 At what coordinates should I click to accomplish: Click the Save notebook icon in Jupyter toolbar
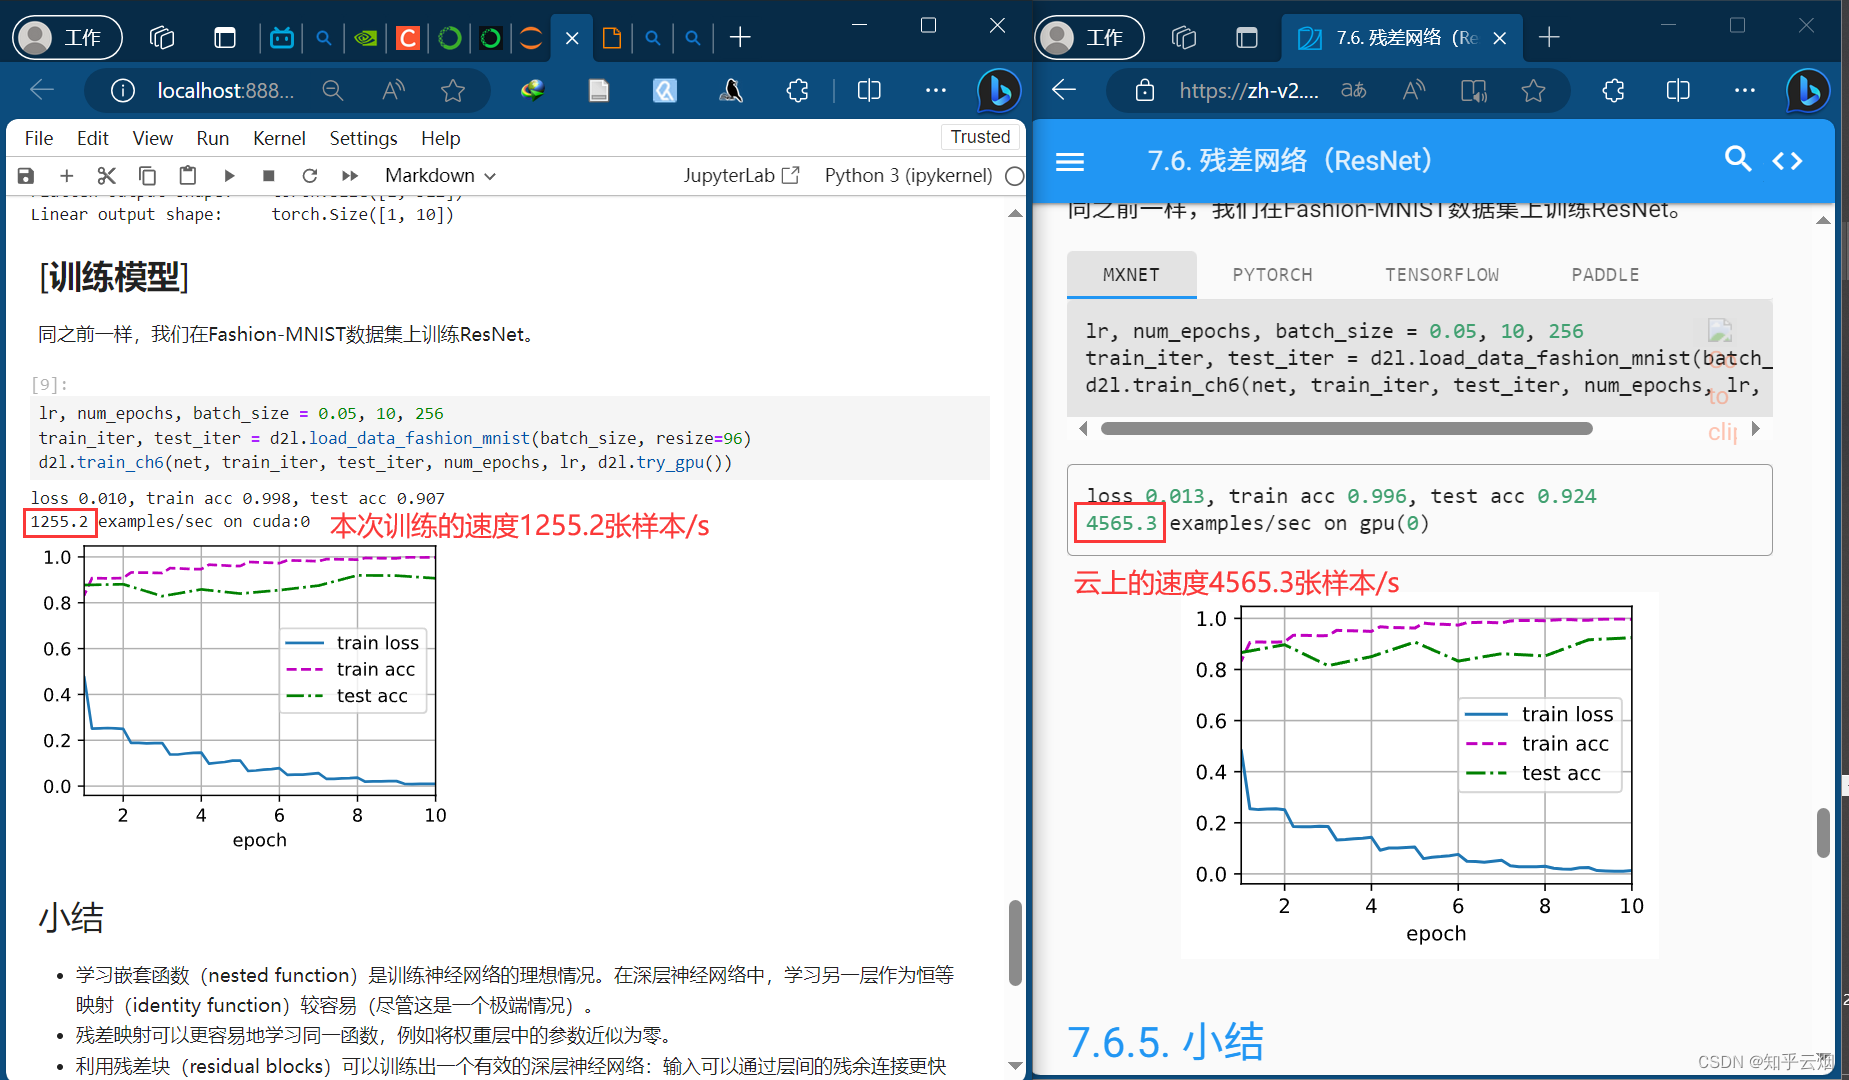26,176
